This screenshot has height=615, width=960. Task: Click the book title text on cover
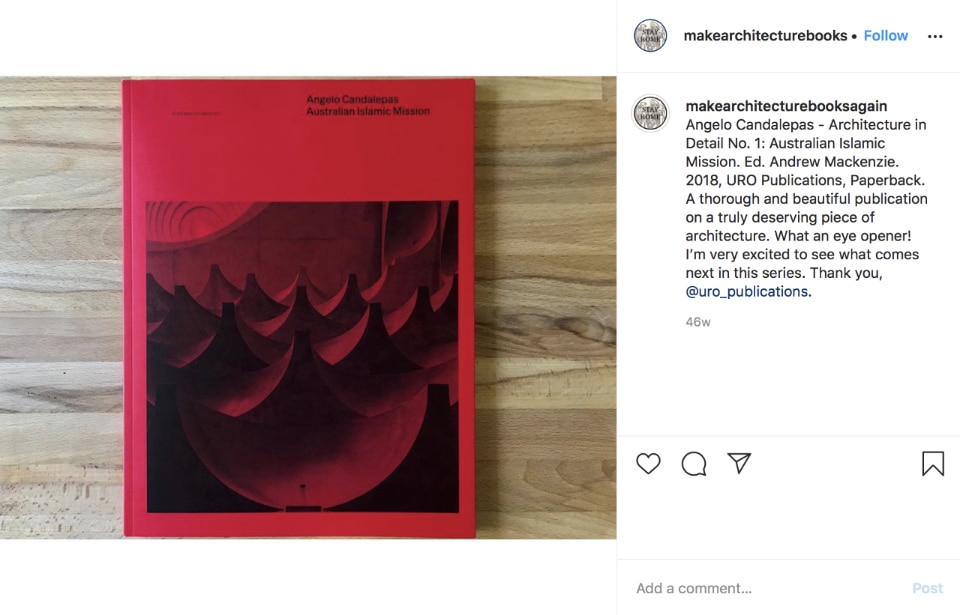(x=367, y=105)
